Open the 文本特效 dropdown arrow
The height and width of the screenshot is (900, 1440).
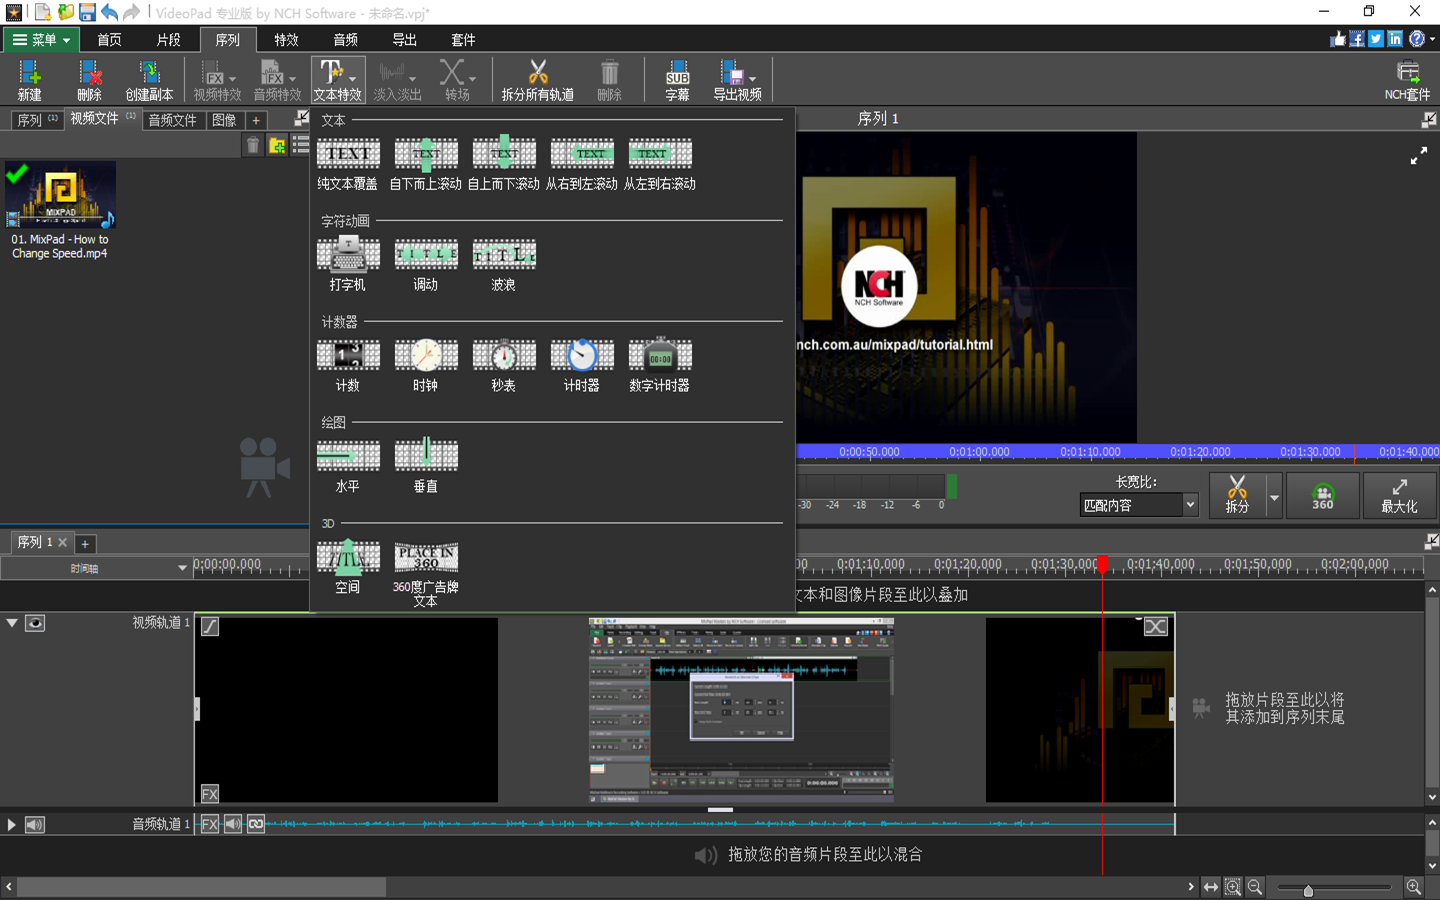pos(353,78)
